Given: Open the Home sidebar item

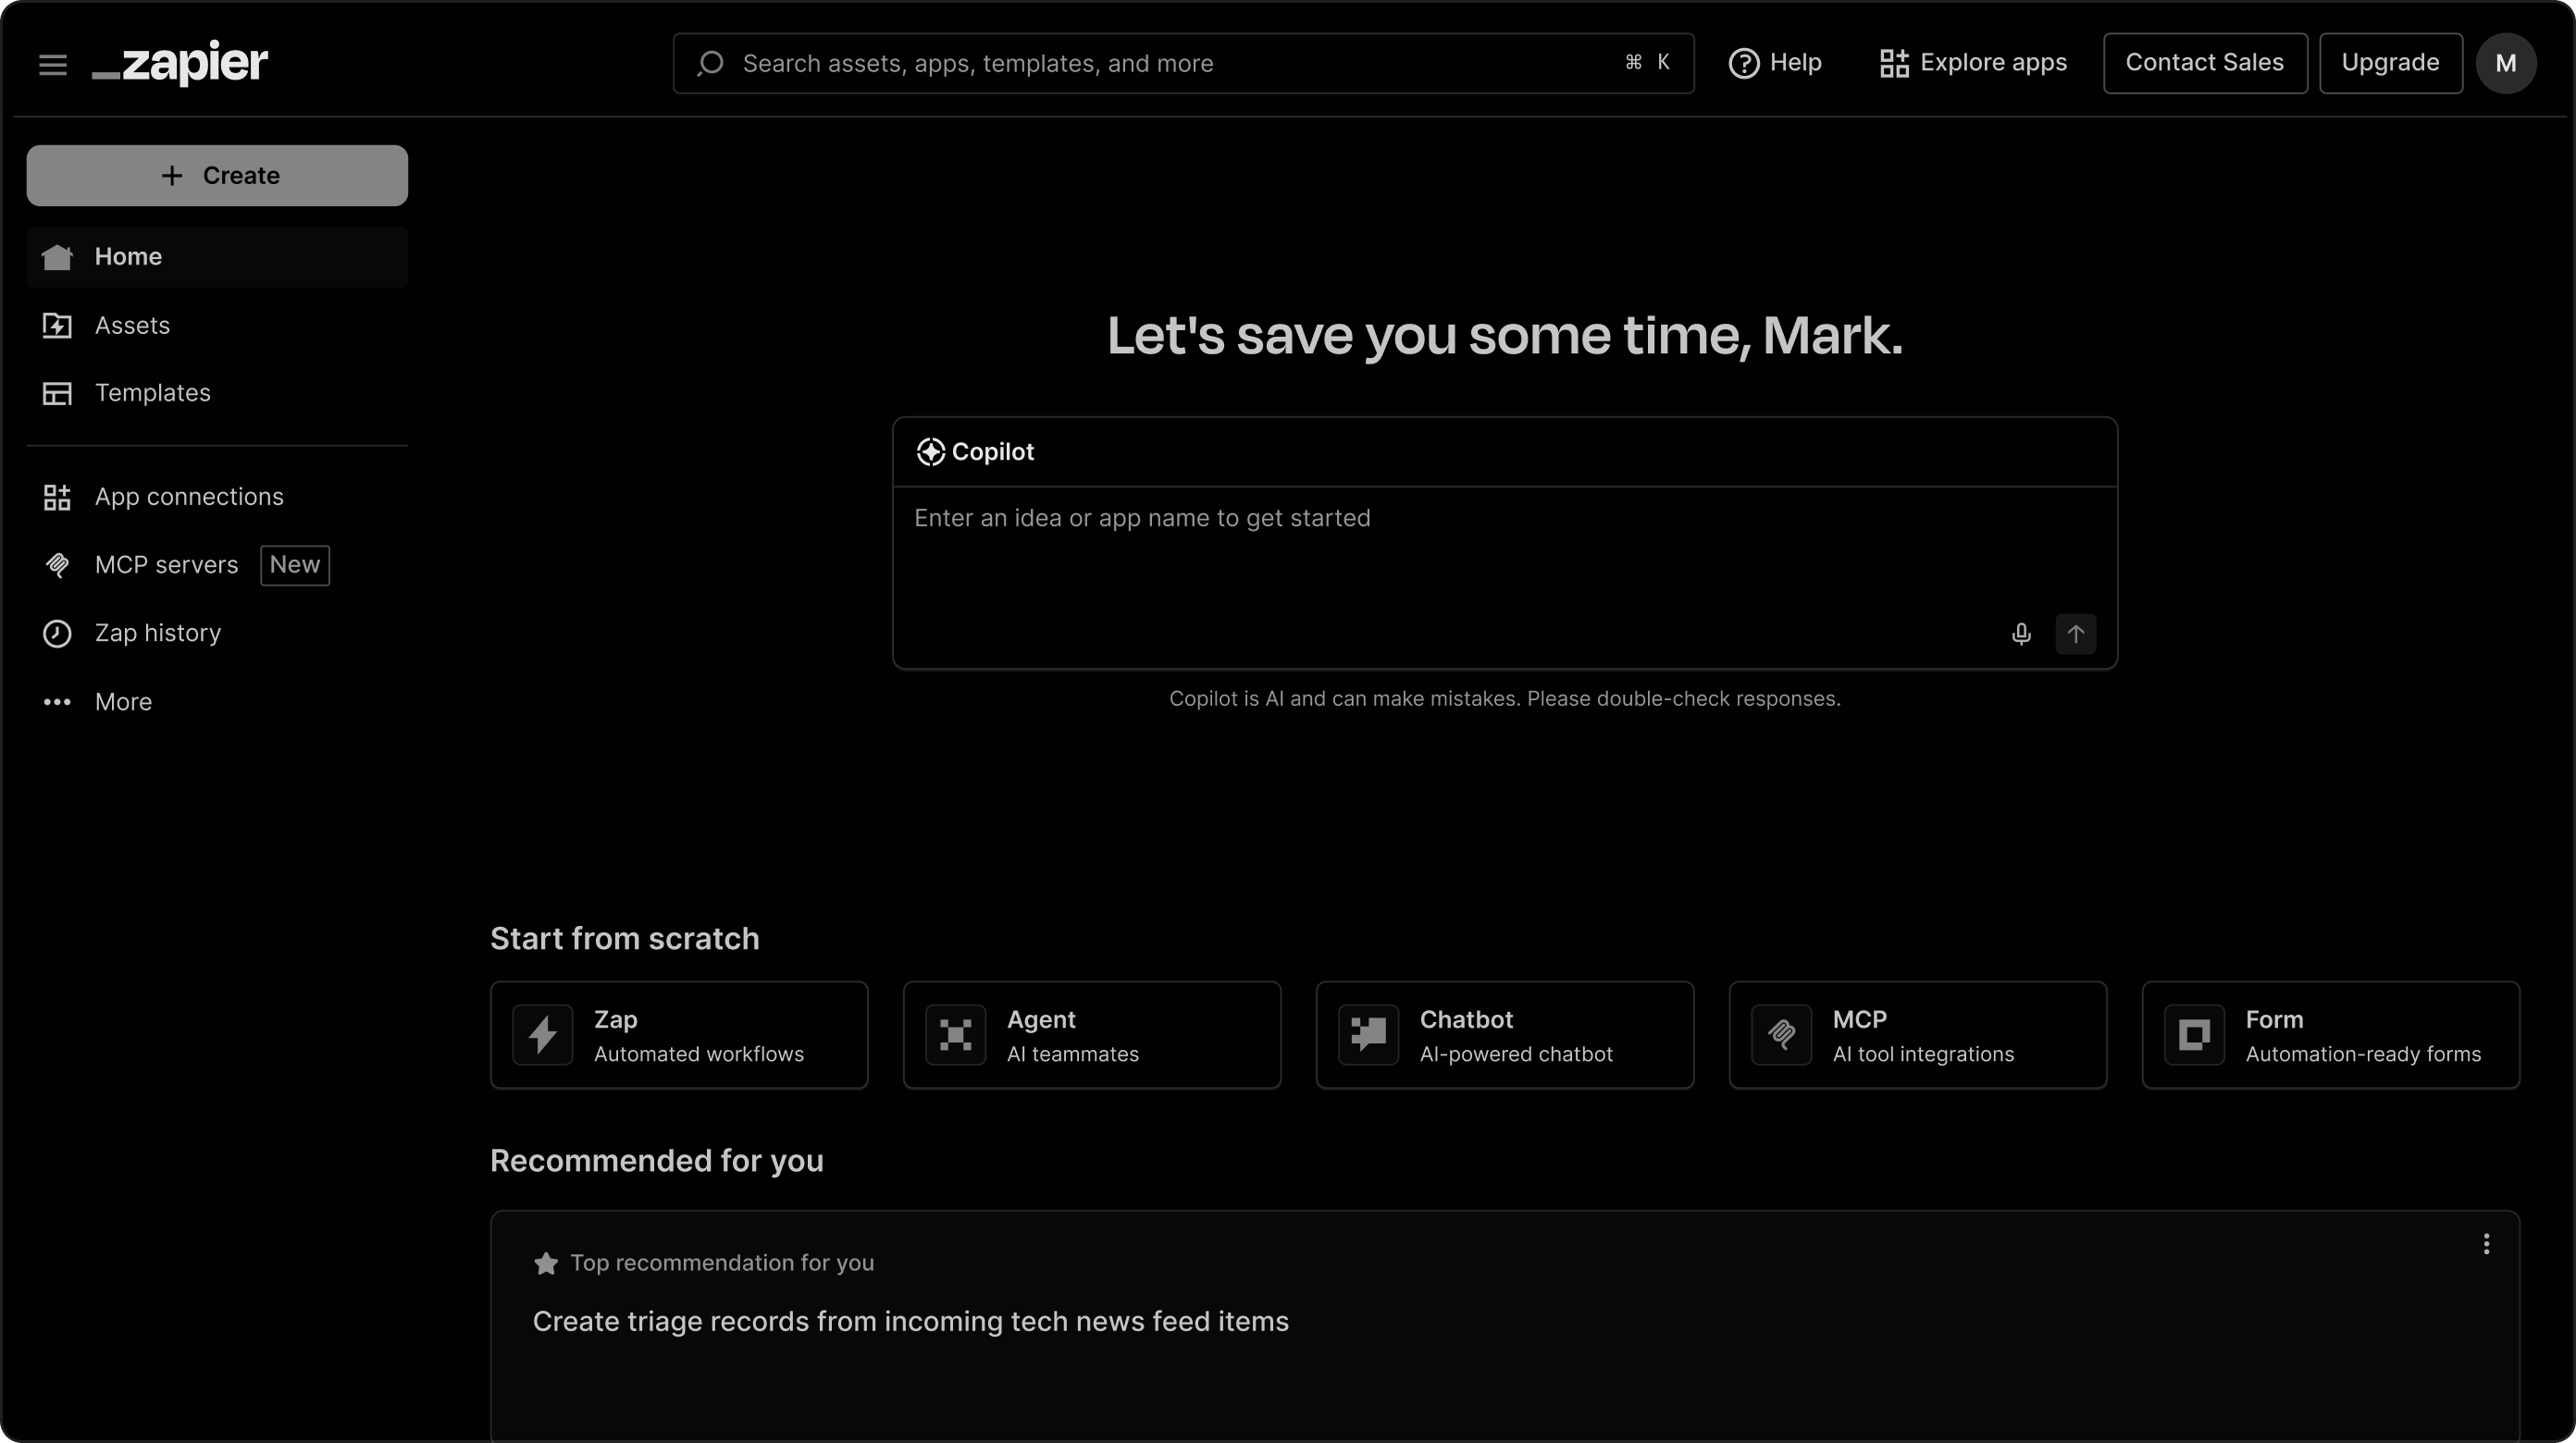Looking at the screenshot, I should click(217, 257).
